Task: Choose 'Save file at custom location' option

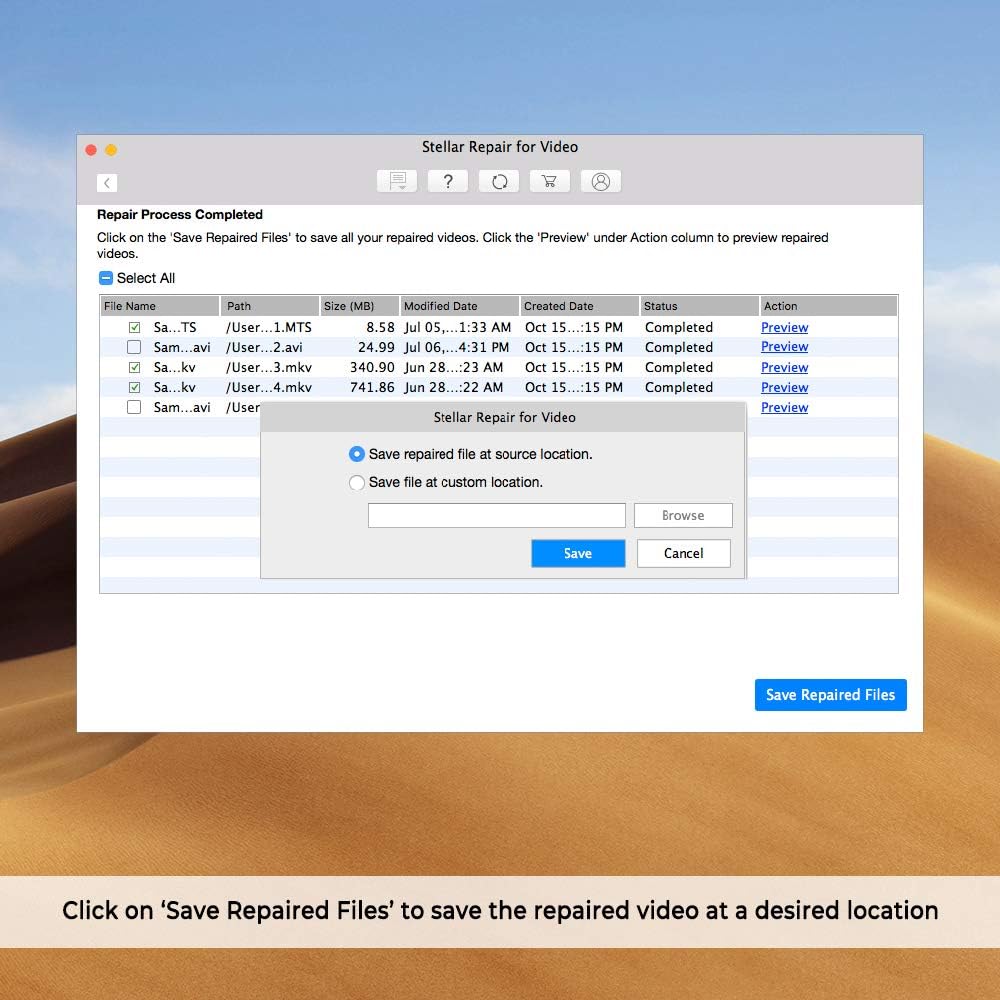Action: [357, 482]
